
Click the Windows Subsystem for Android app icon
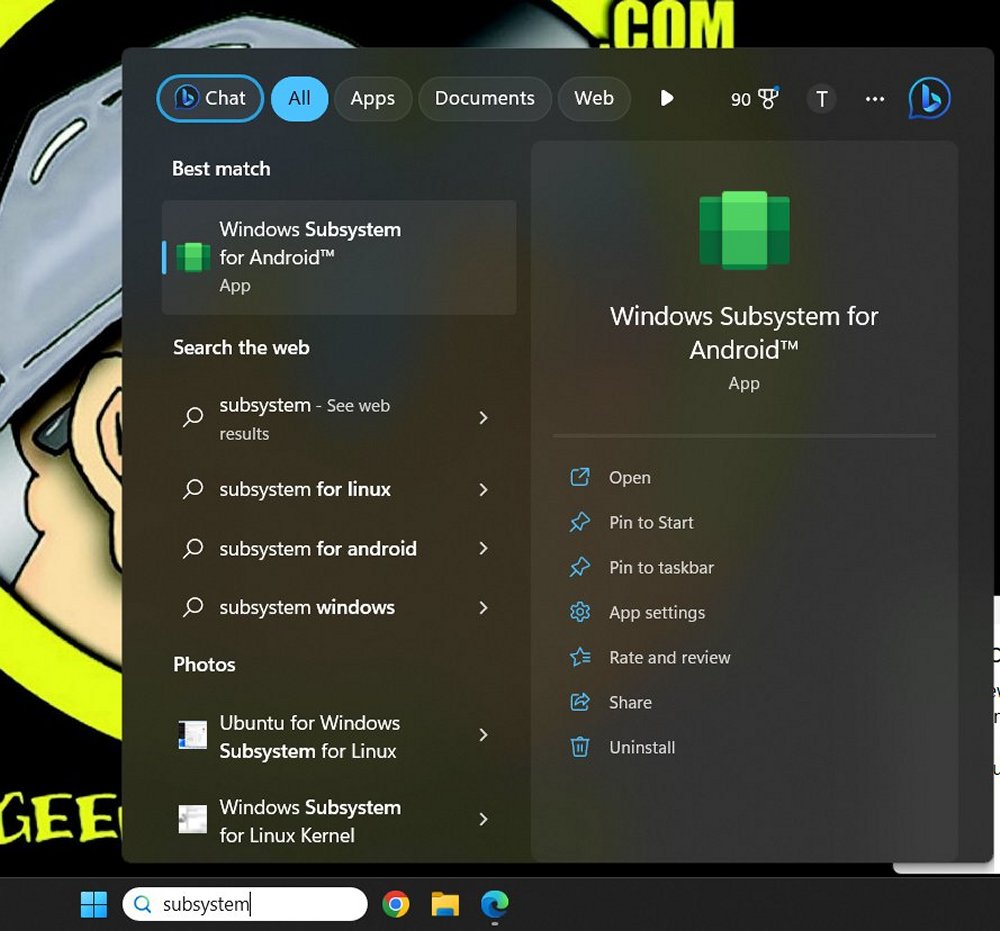point(192,257)
